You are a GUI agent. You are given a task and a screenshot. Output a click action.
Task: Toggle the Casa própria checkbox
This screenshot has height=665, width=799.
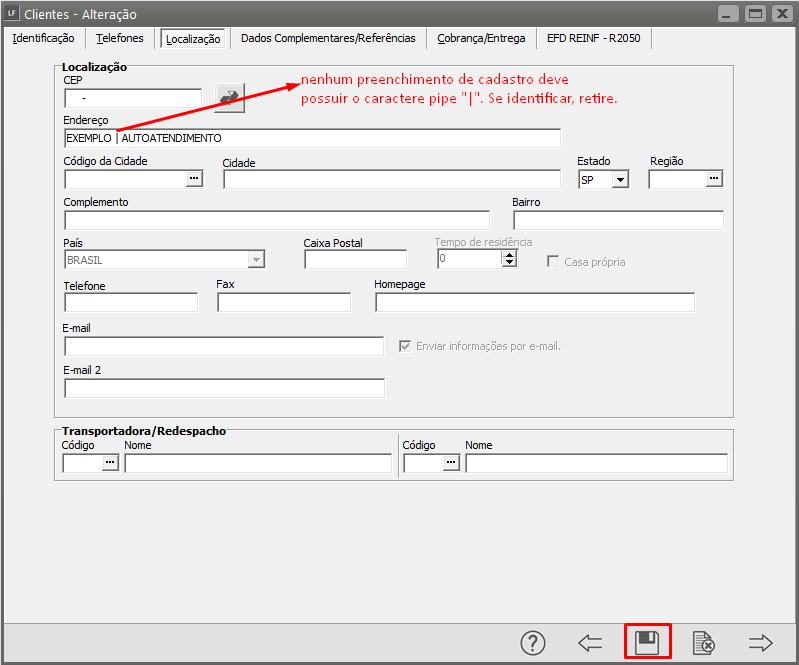[x=554, y=262]
